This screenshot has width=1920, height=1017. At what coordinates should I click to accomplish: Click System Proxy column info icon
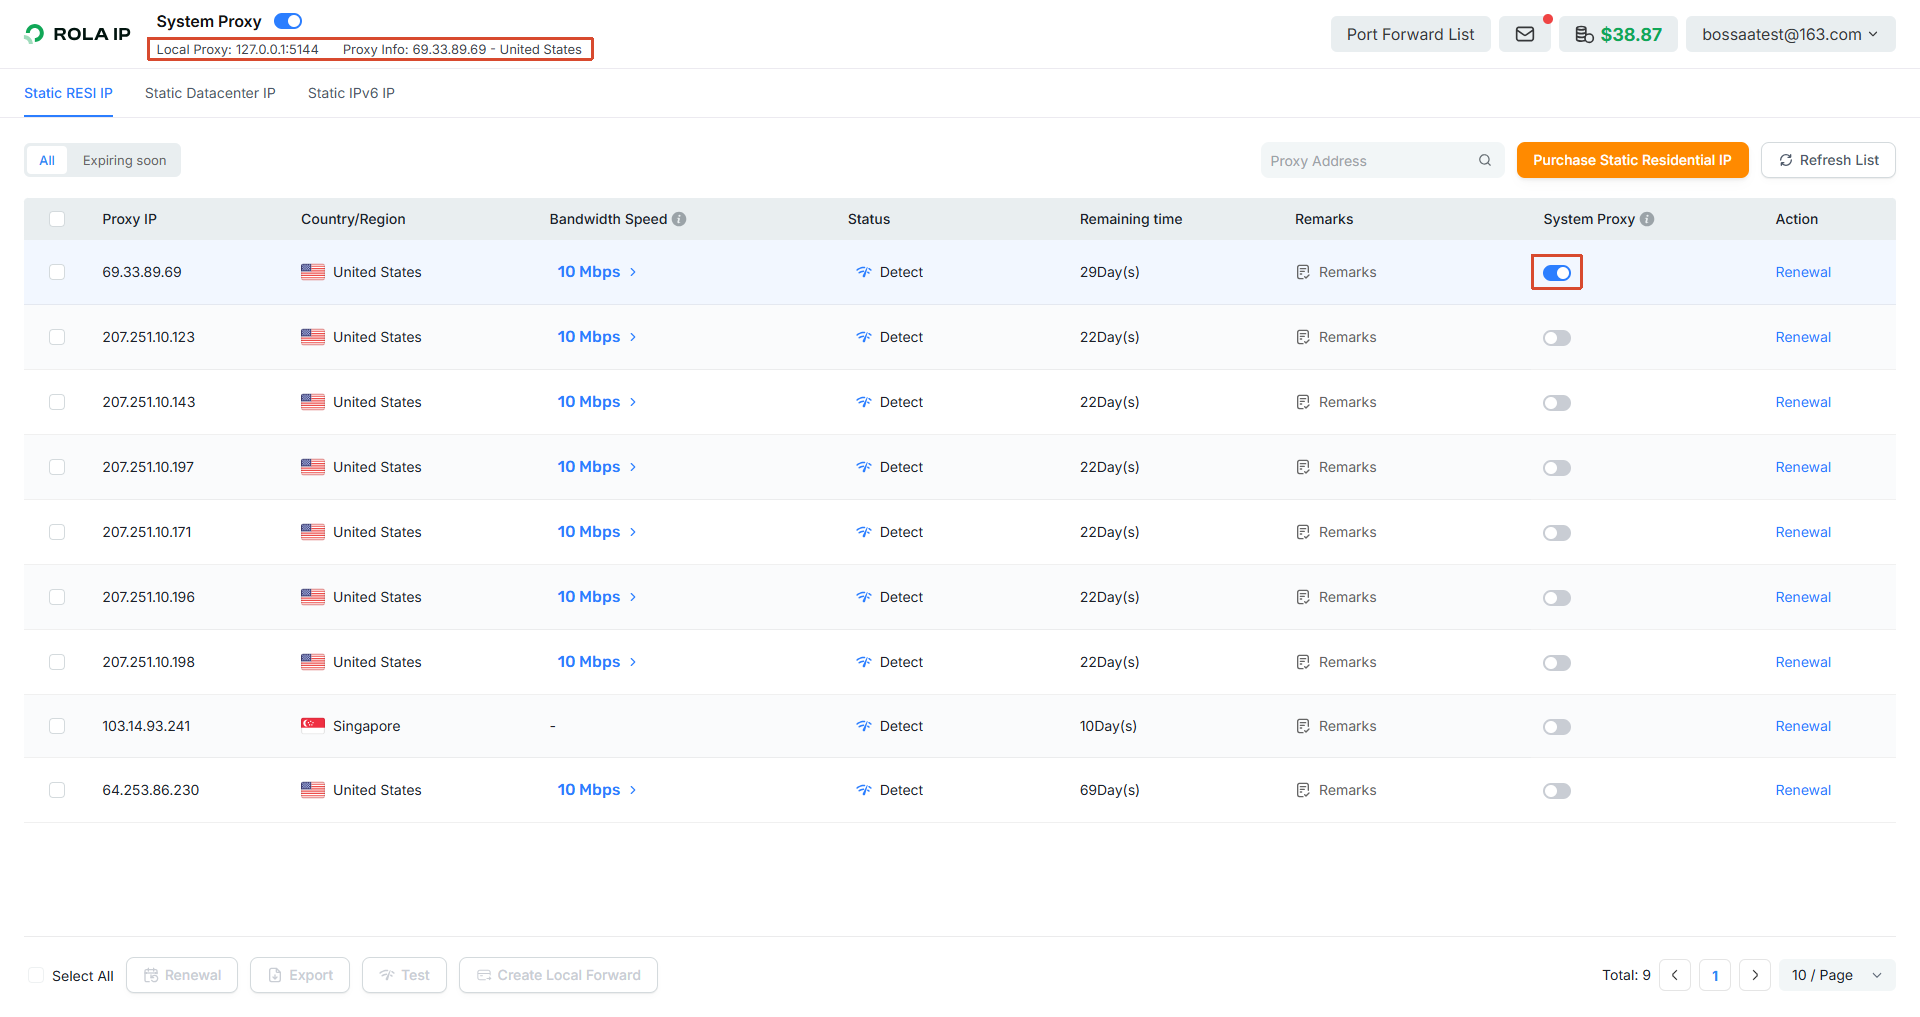click(1647, 219)
